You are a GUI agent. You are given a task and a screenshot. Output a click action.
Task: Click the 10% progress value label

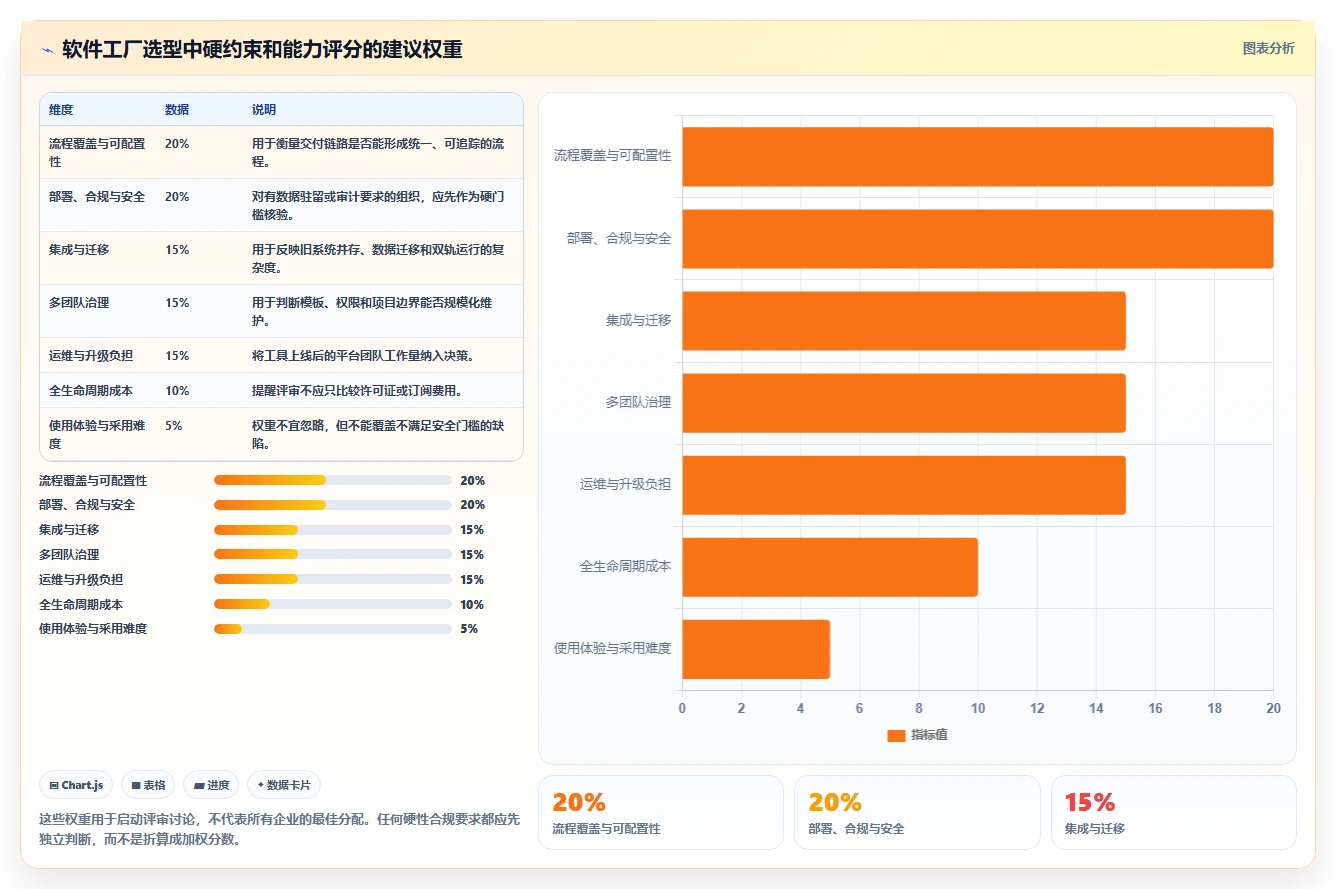tap(472, 604)
